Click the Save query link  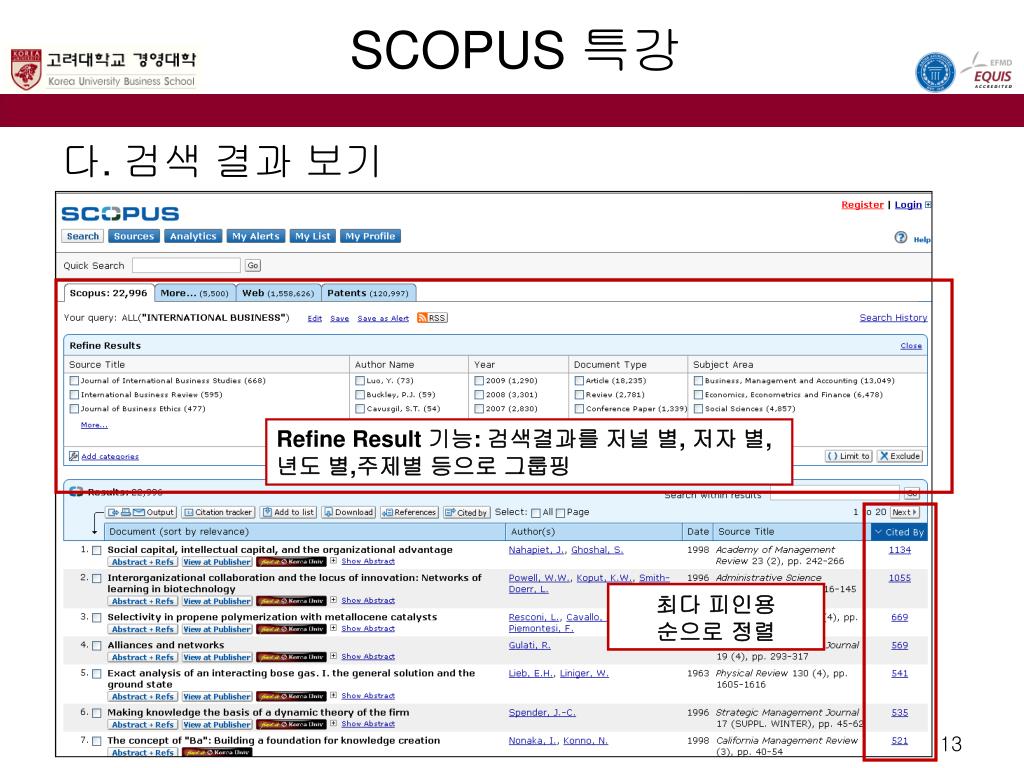pos(340,319)
